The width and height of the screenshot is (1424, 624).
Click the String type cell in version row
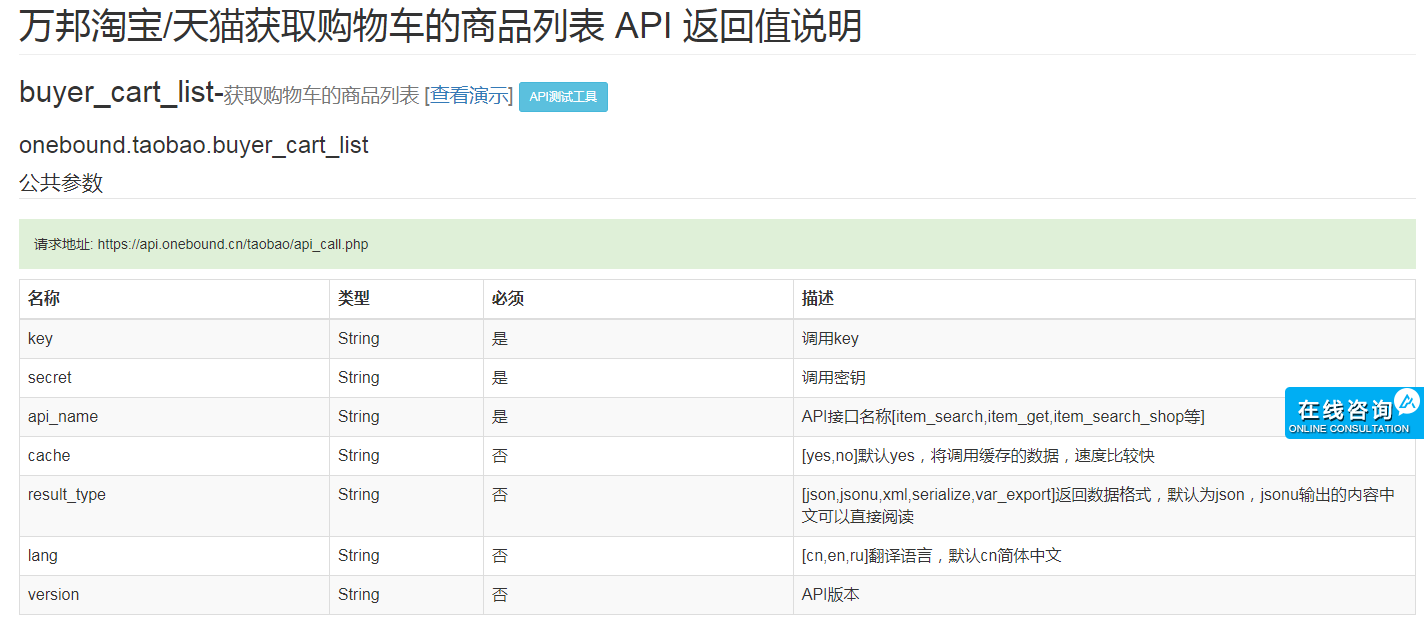(x=406, y=595)
